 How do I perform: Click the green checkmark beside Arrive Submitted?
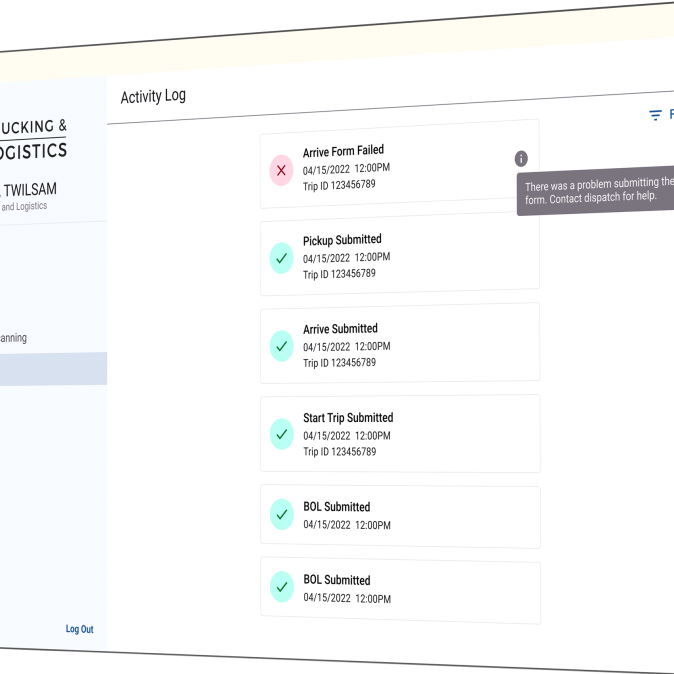[x=281, y=346]
